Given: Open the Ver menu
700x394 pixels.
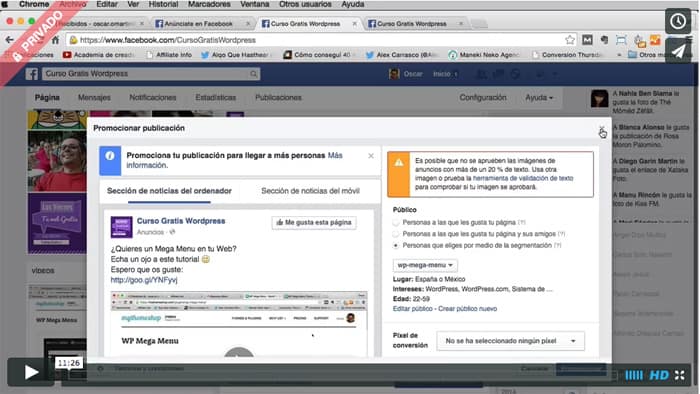Looking at the screenshot, I should (x=133, y=4).
